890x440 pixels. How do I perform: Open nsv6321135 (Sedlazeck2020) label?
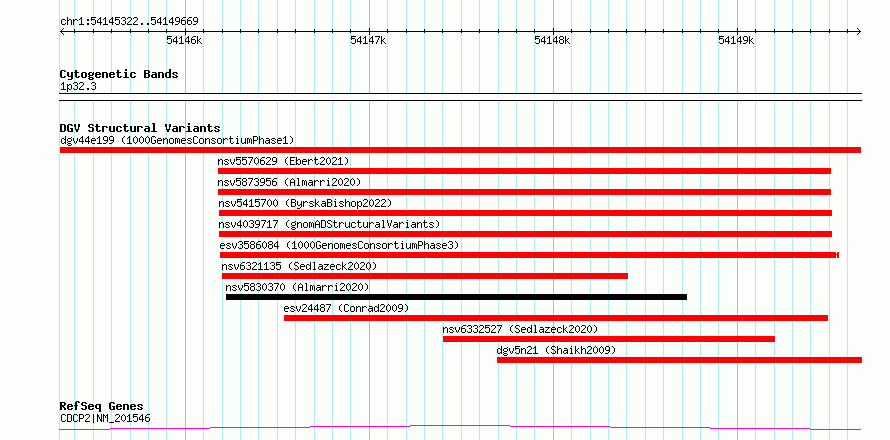[299, 266]
